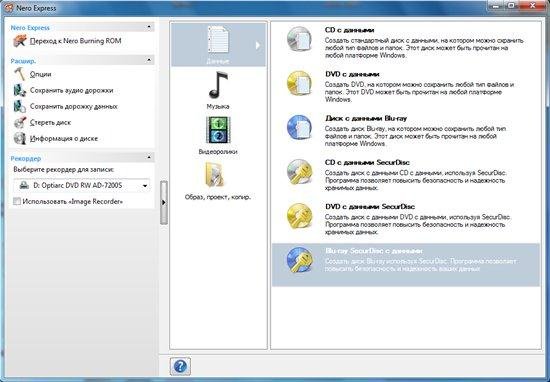
Task: Open Переход к Nero Burning ROM link
Action: (x=75, y=41)
